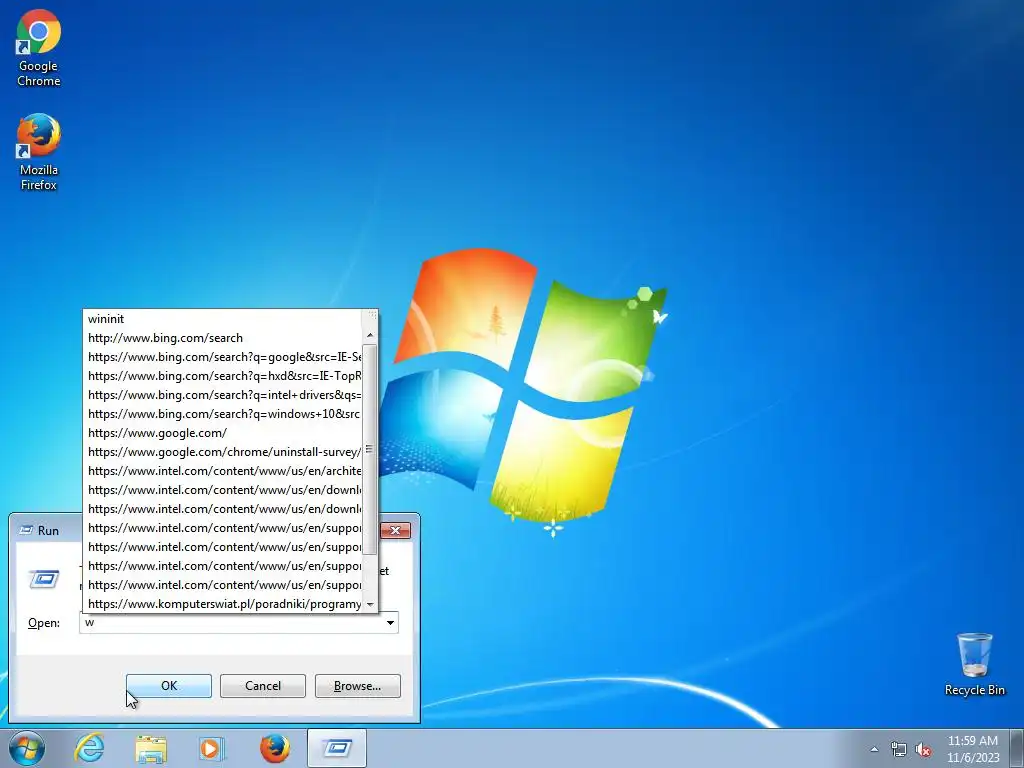Click the suggestion list scroll up arrow
The height and width of the screenshot is (768, 1024).
click(x=370, y=335)
